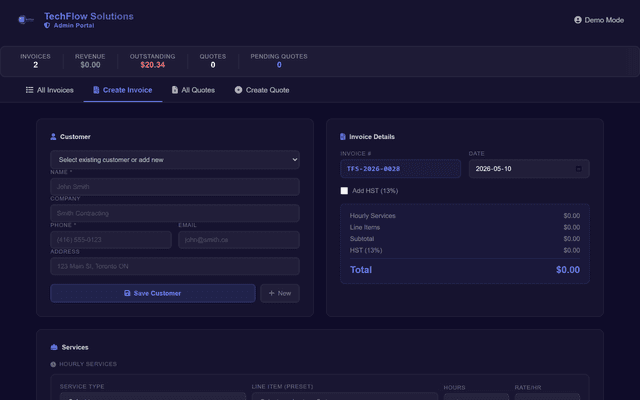Click the Total $0.00 amount
Image resolution: width=640 pixels, height=400 pixels.
568,270
